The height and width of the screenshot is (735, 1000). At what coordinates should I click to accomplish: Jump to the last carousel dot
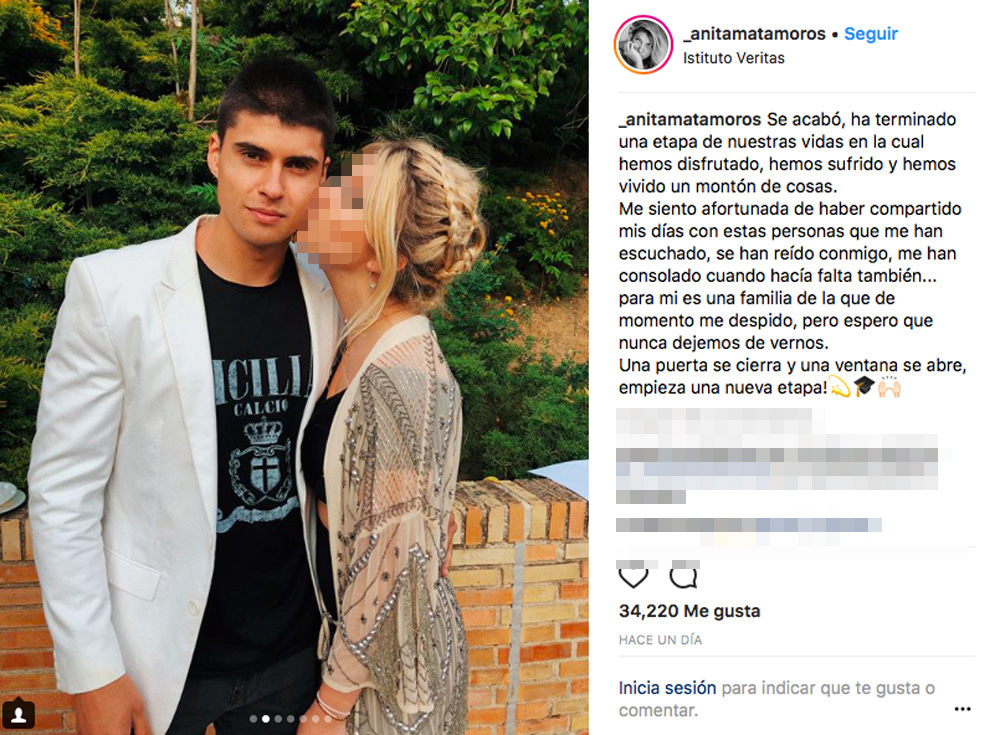tap(328, 719)
